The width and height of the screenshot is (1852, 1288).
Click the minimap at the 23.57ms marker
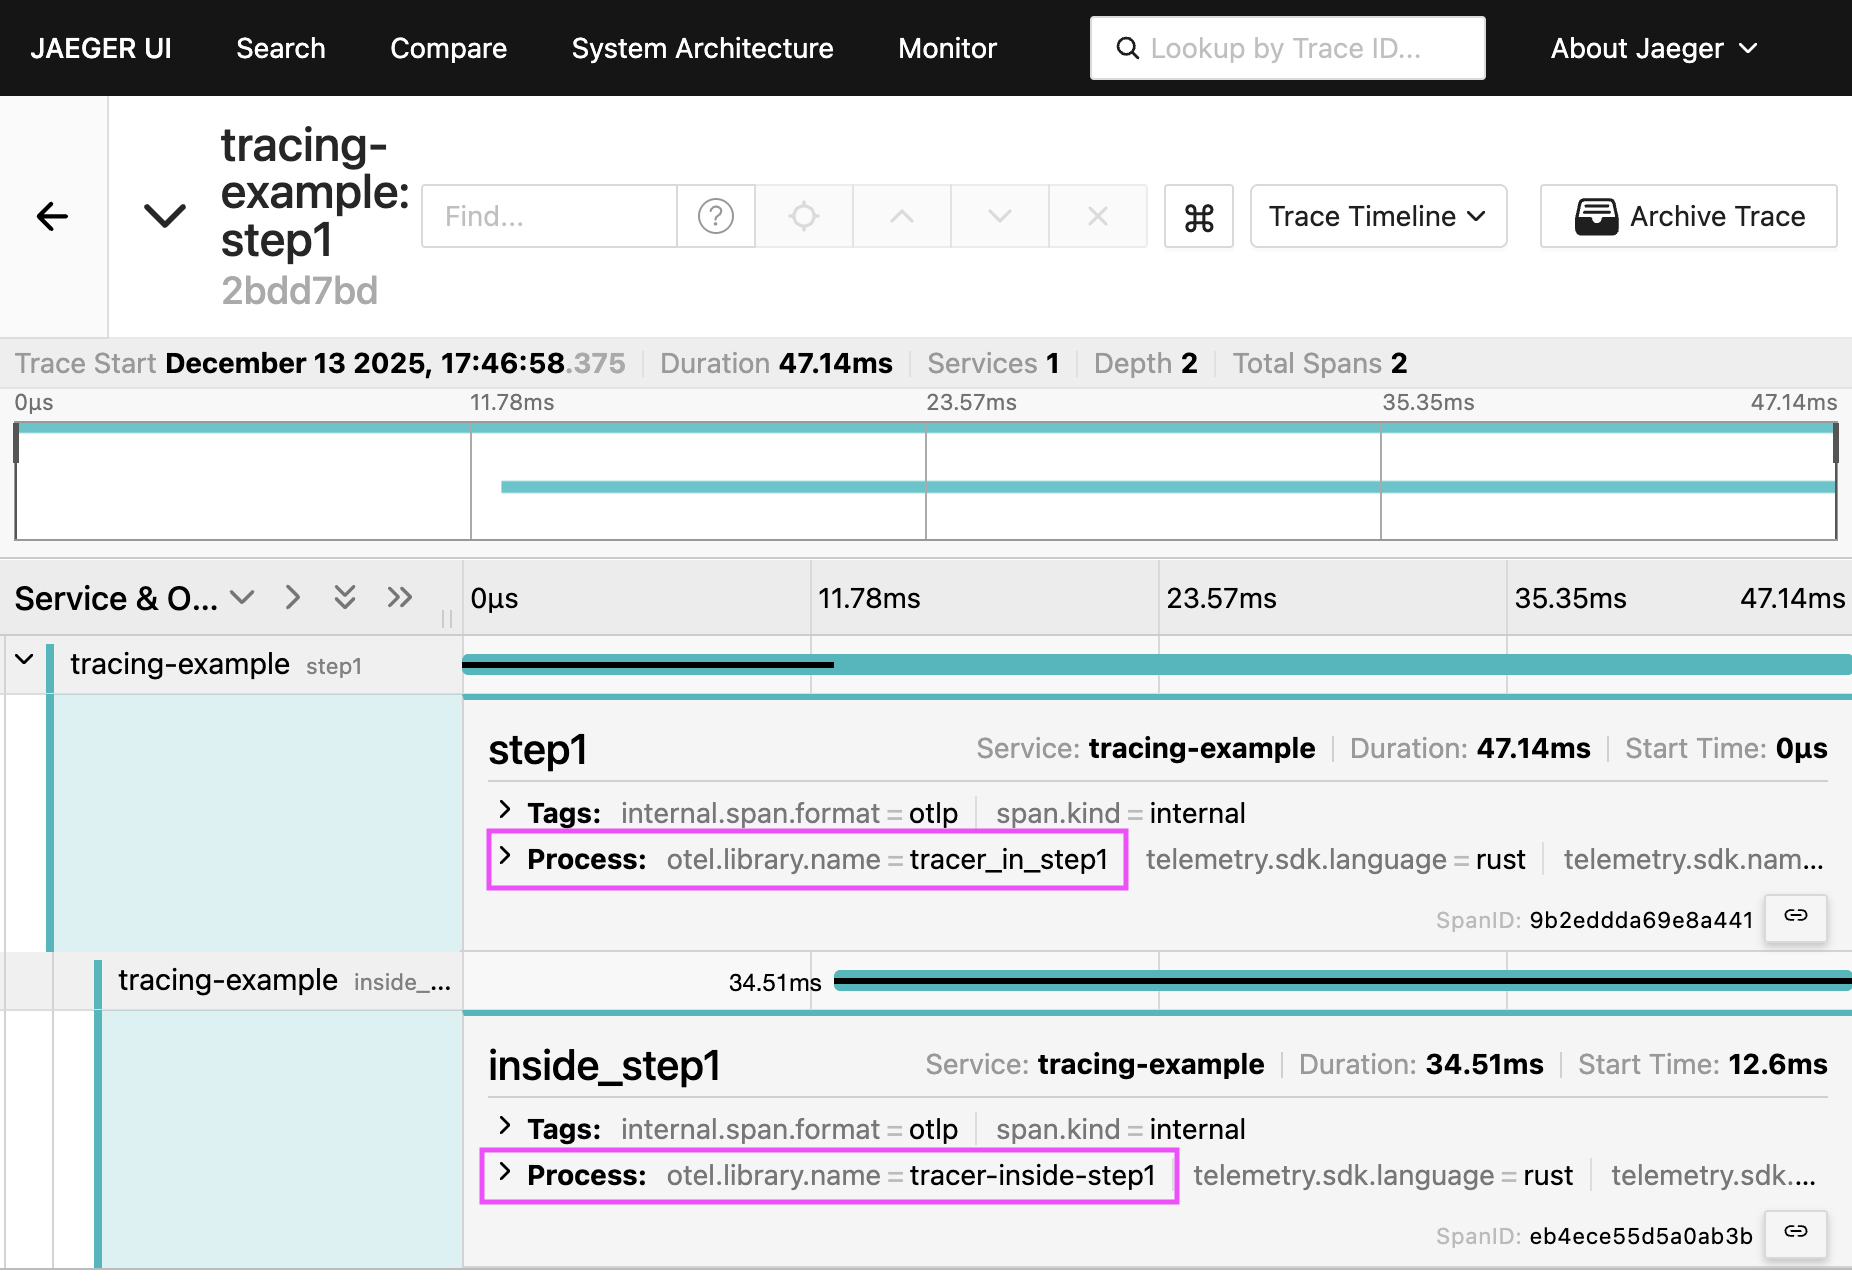(x=926, y=482)
